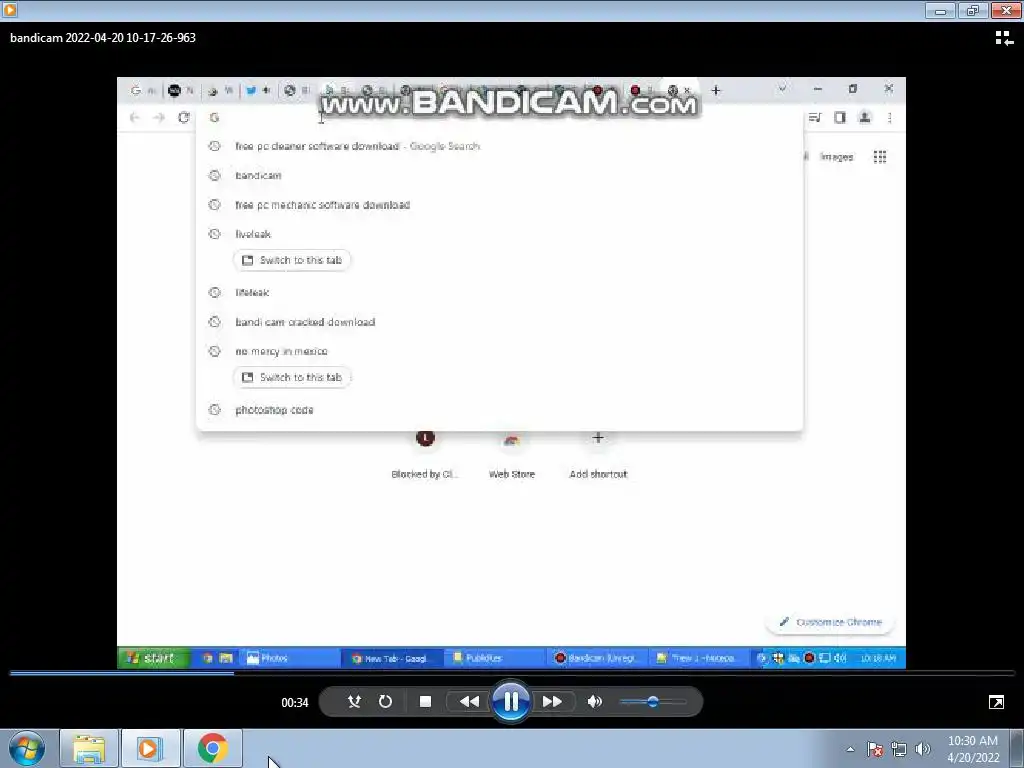1024x768 pixels.
Task: Open the system volume tray icon
Action: click(923, 749)
